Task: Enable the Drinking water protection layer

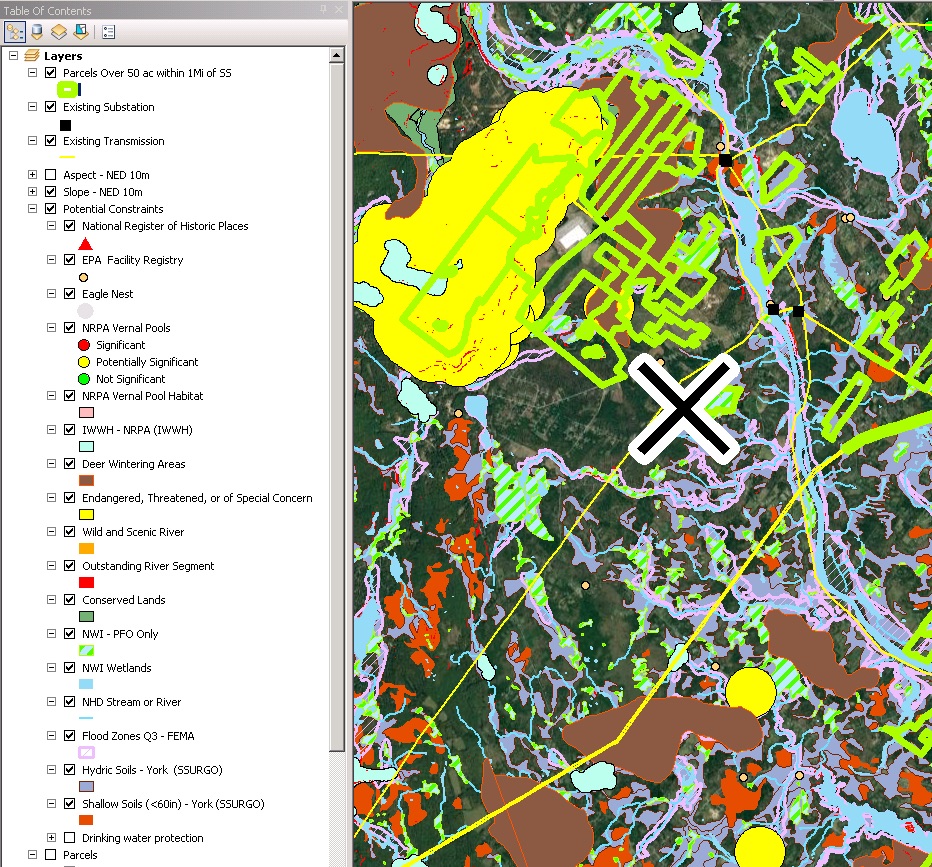Action: 70,837
